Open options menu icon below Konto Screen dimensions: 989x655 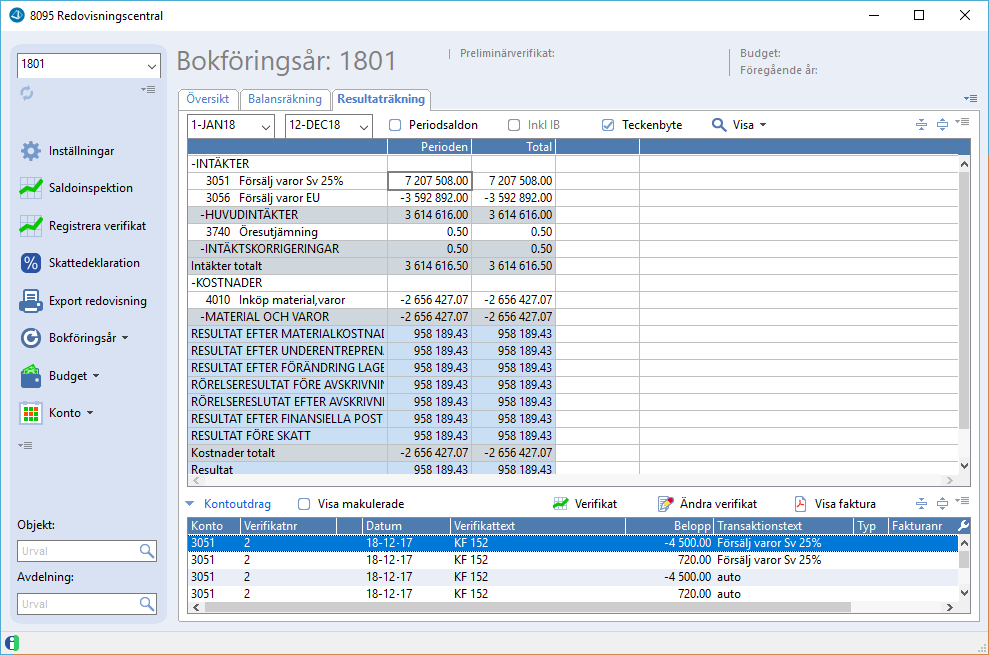click(x=25, y=446)
